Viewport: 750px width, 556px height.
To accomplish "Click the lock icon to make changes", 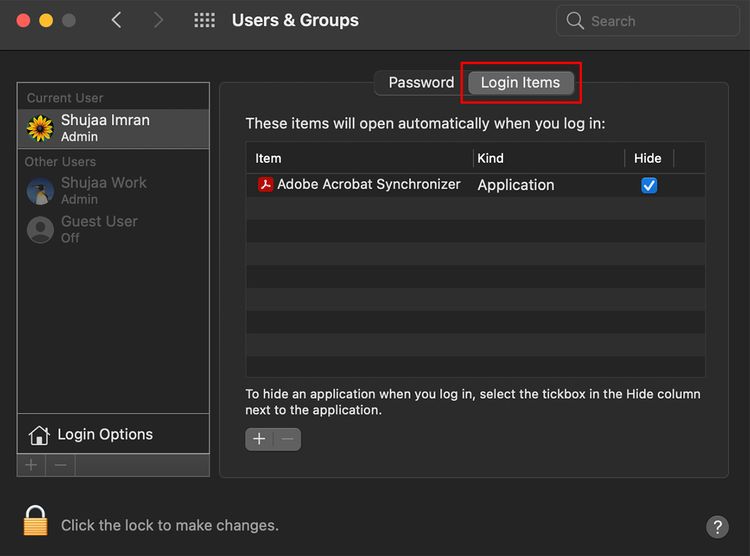I will tap(36, 523).
